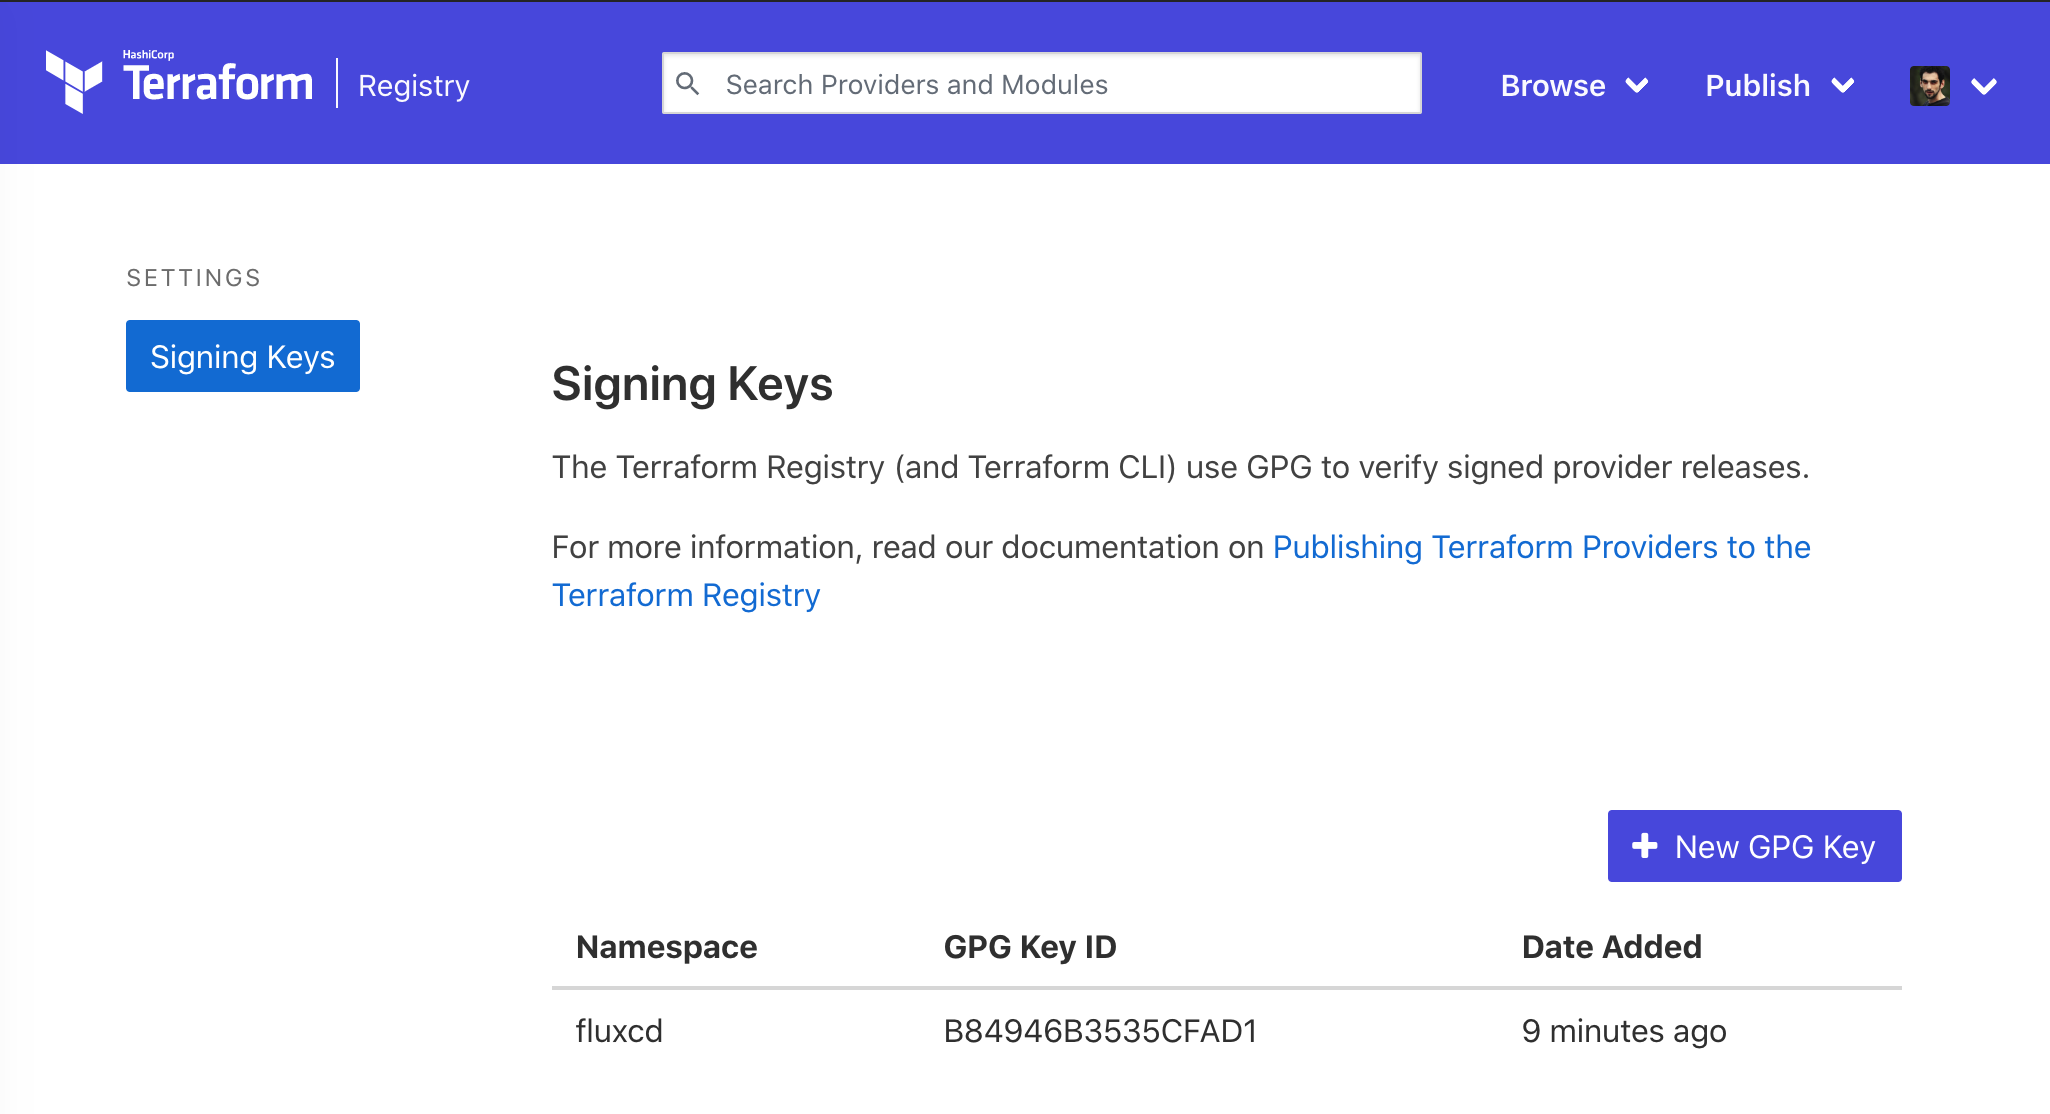Click the plus icon on New GPG Key
The width and height of the screenshot is (2050, 1114).
pyautogui.click(x=1643, y=845)
